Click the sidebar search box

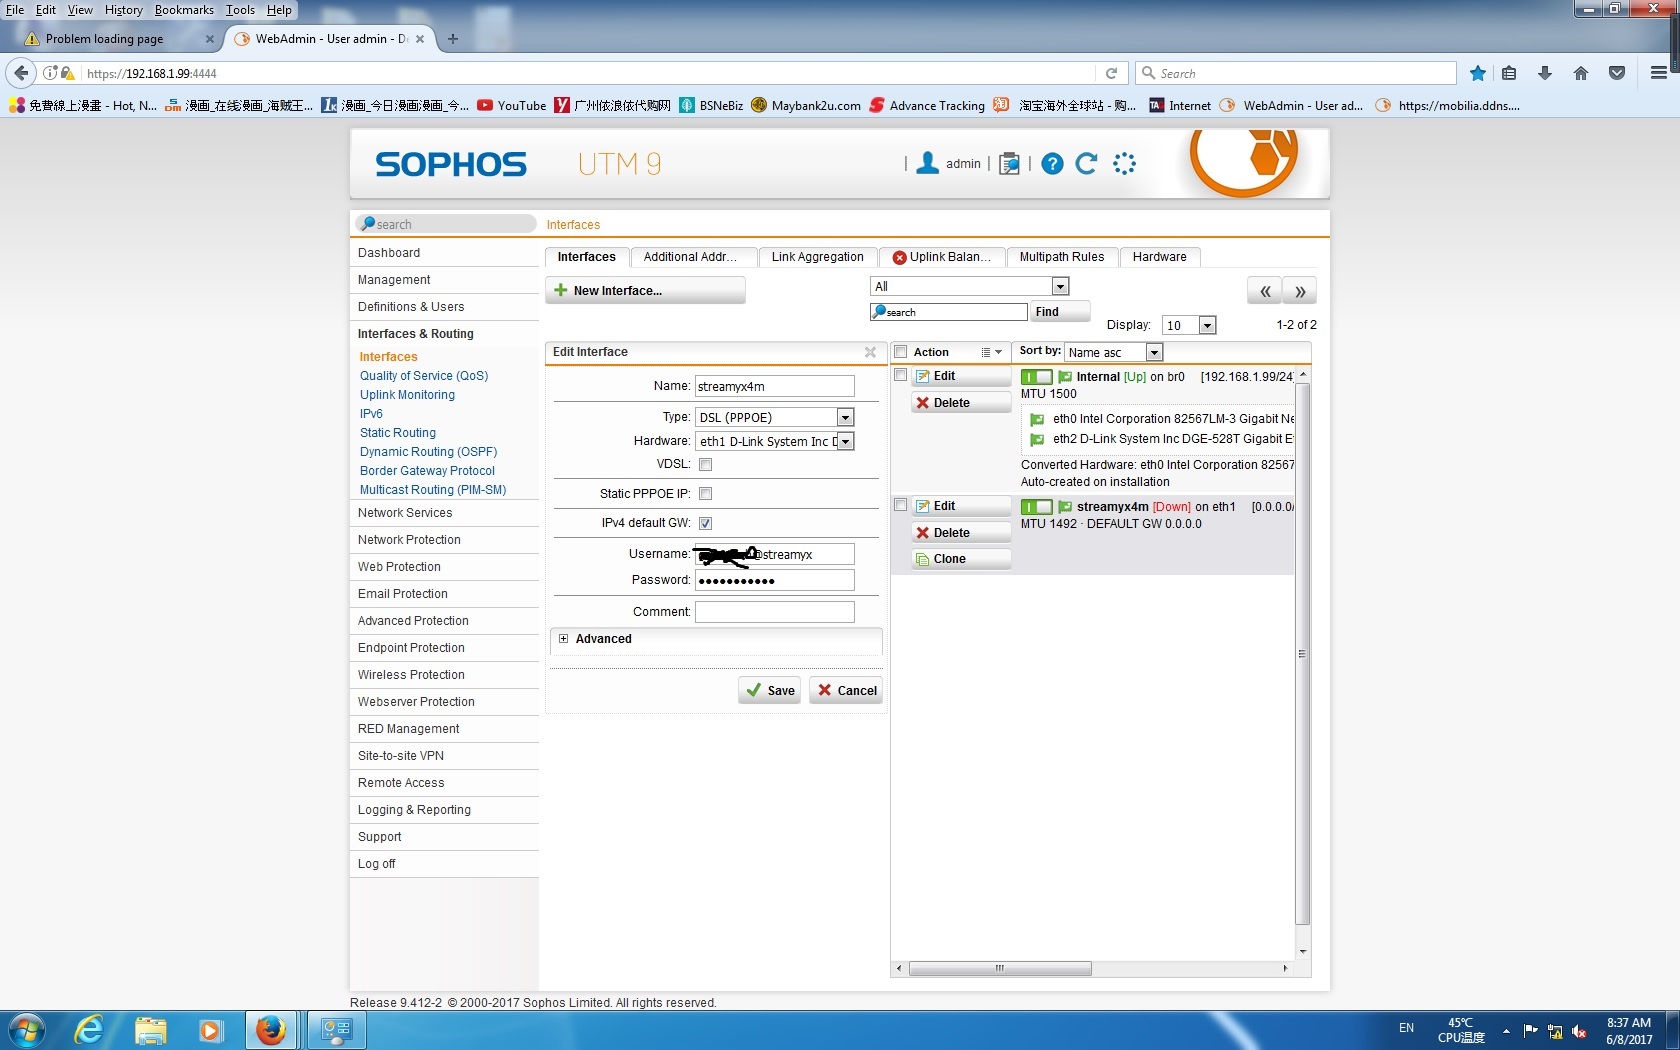click(446, 224)
